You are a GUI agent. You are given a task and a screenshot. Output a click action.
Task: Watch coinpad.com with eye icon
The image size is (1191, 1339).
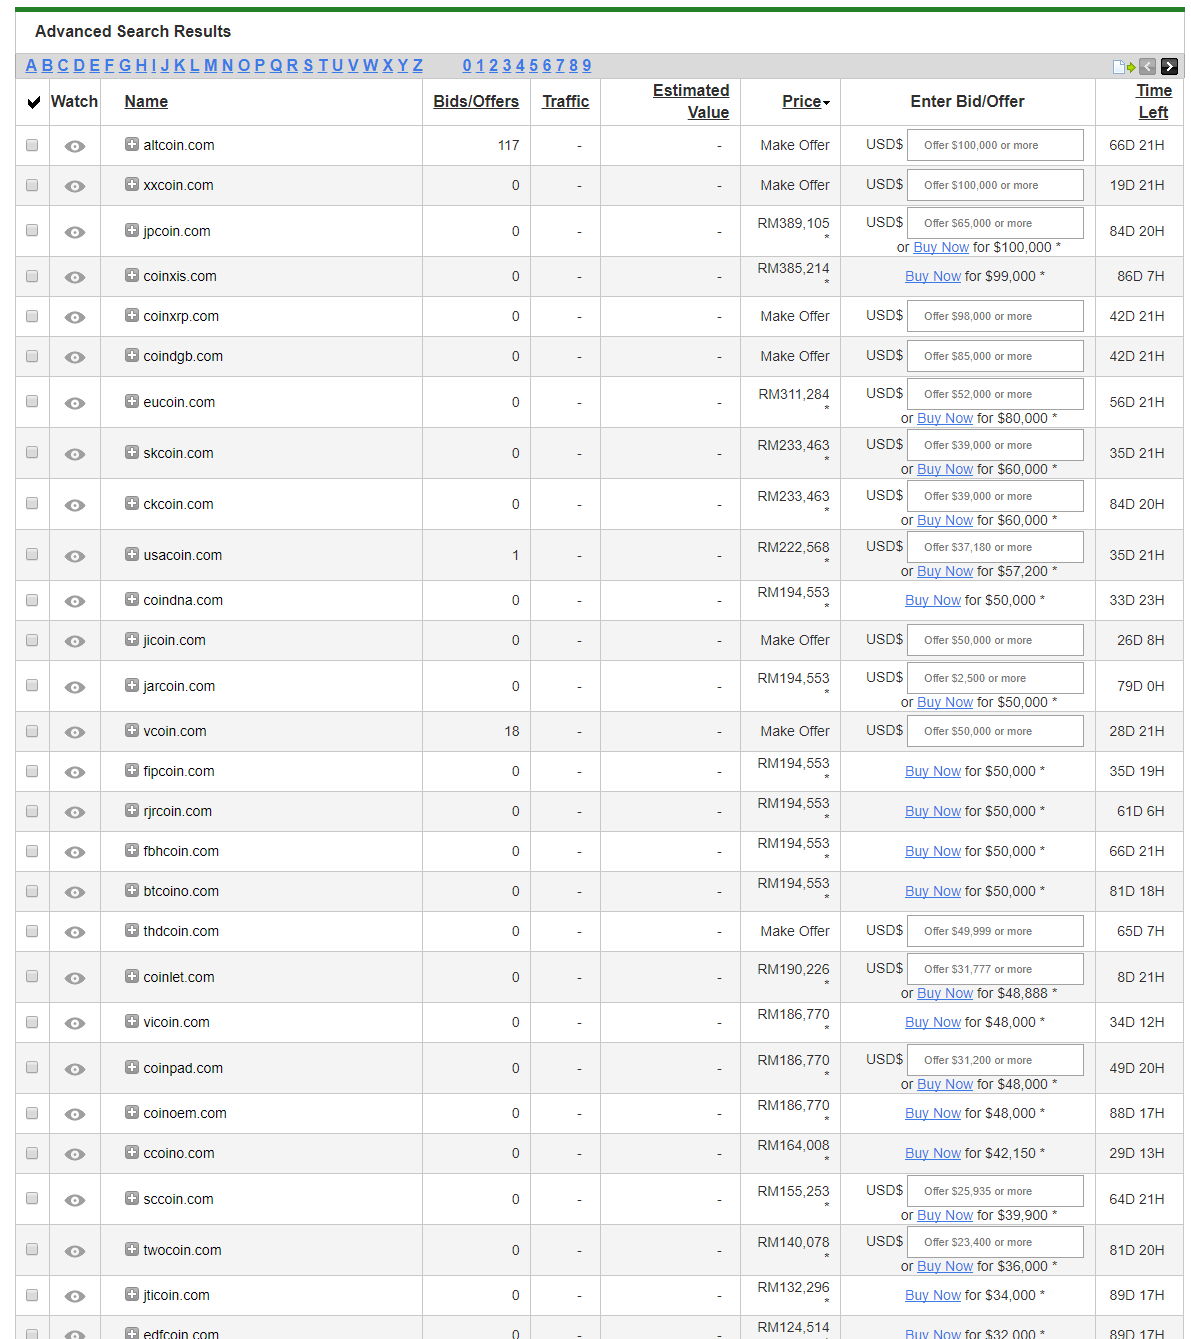[75, 1069]
